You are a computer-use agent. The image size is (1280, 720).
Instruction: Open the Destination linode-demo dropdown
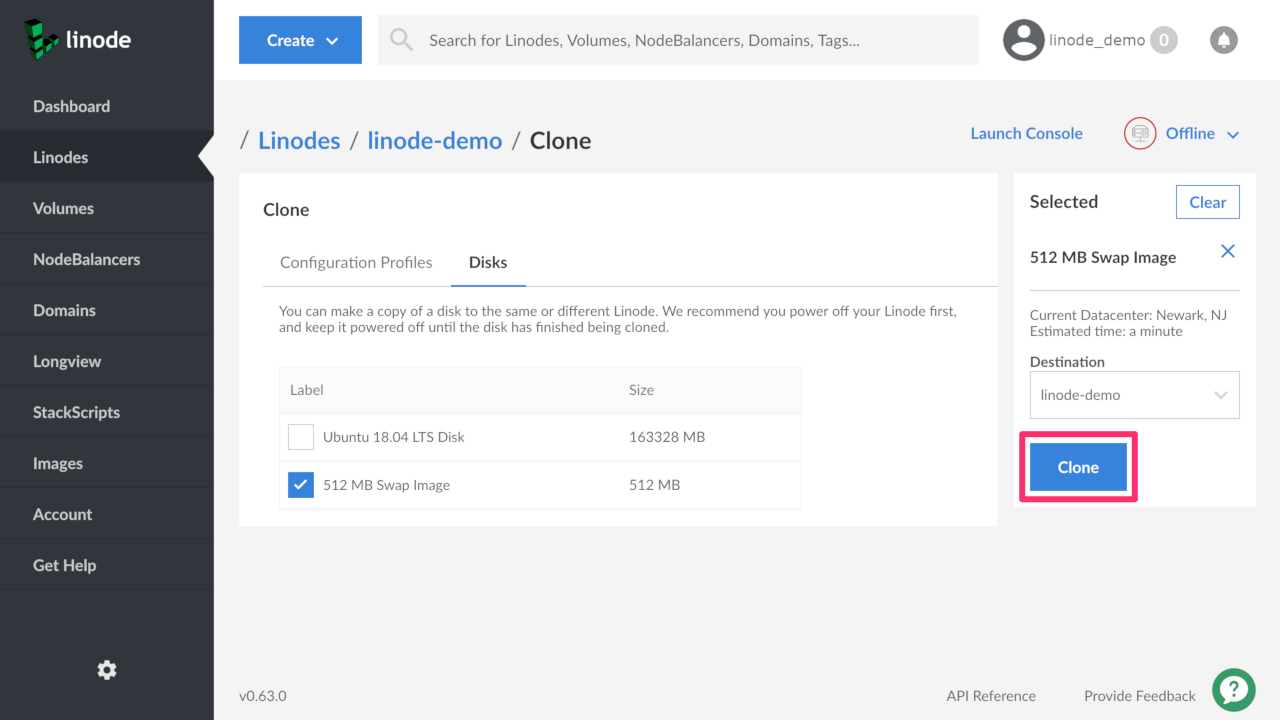pos(1134,395)
